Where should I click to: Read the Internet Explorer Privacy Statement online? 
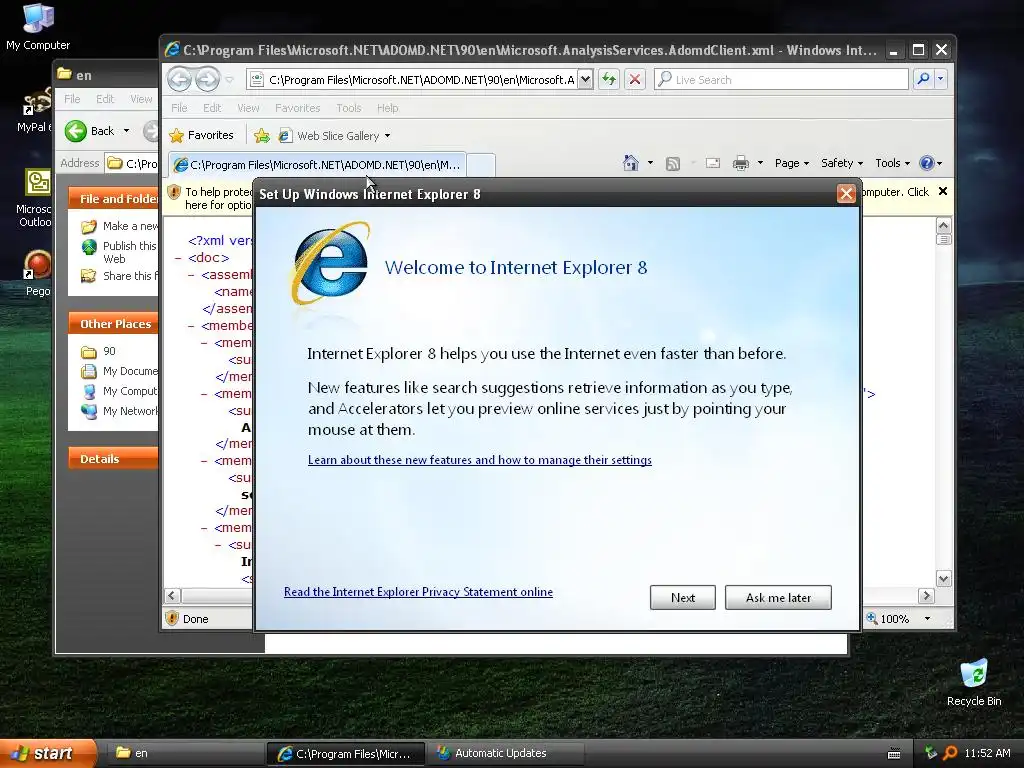coord(418,592)
